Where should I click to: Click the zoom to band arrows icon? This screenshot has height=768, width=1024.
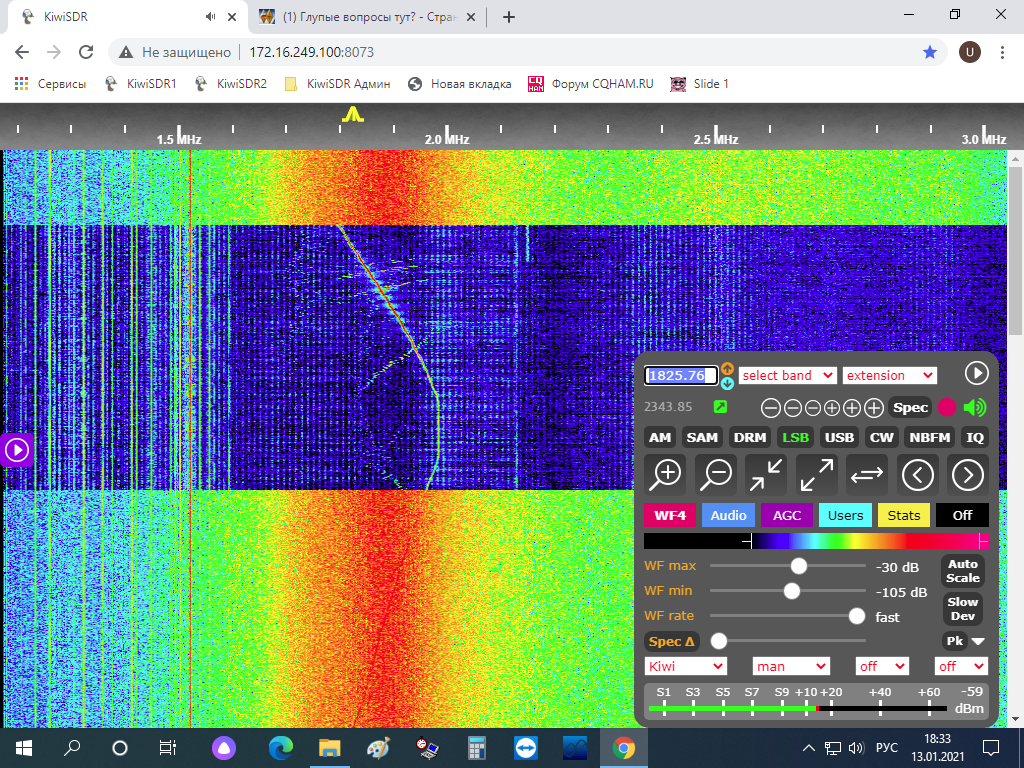coord(766,474)
